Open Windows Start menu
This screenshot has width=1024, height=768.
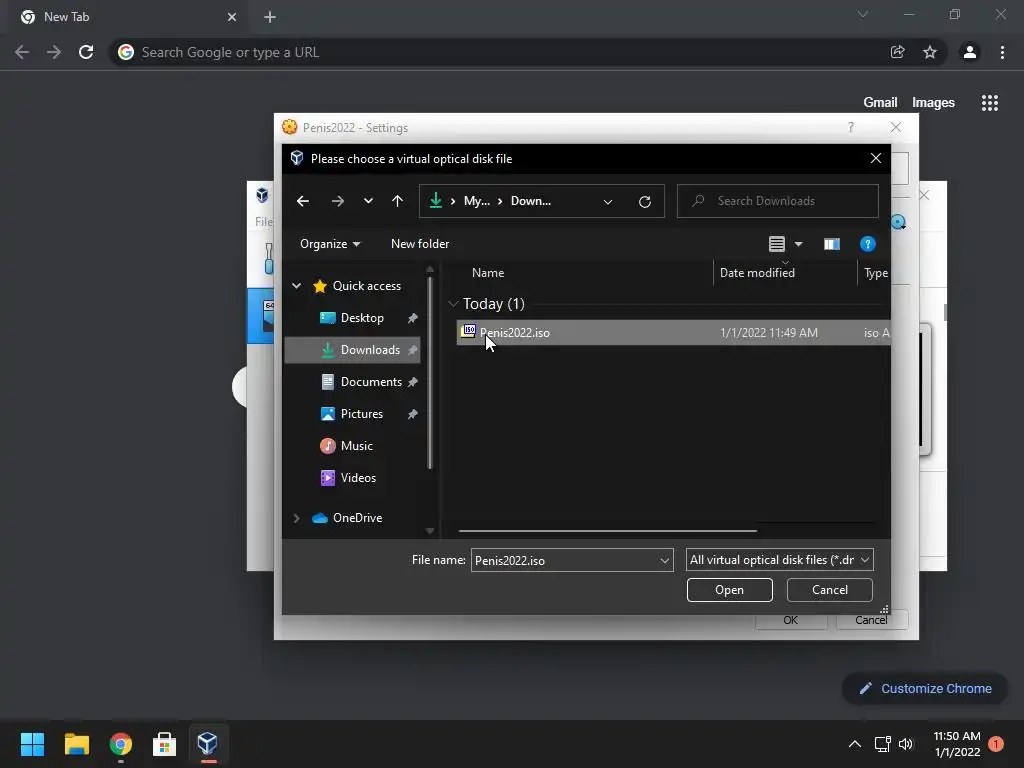coord(32,744)
